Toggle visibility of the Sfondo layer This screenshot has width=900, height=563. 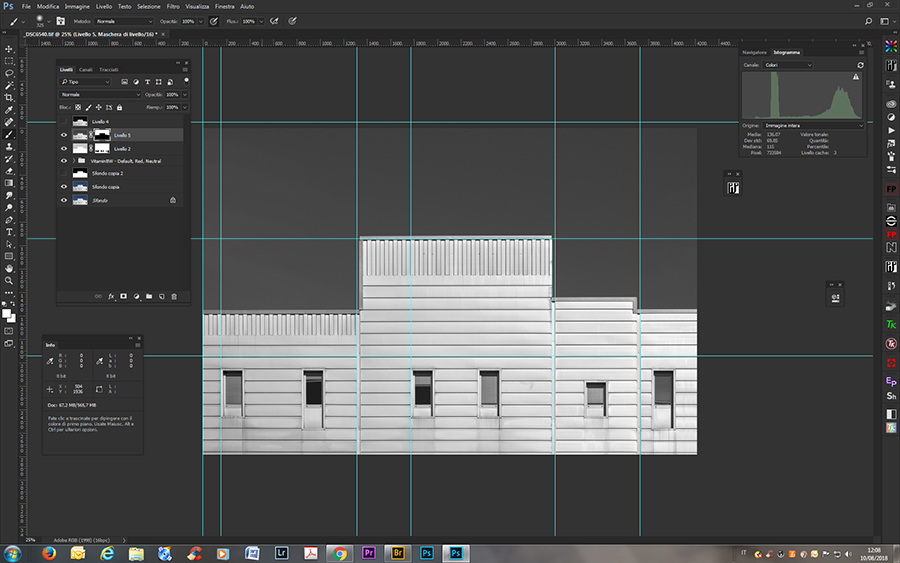(x=64, y=200)
